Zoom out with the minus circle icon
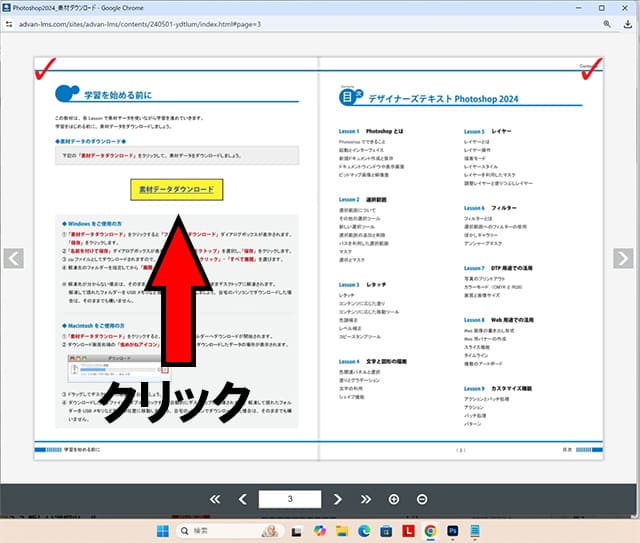Screen dimensions: 640x543 click(422, 499)
